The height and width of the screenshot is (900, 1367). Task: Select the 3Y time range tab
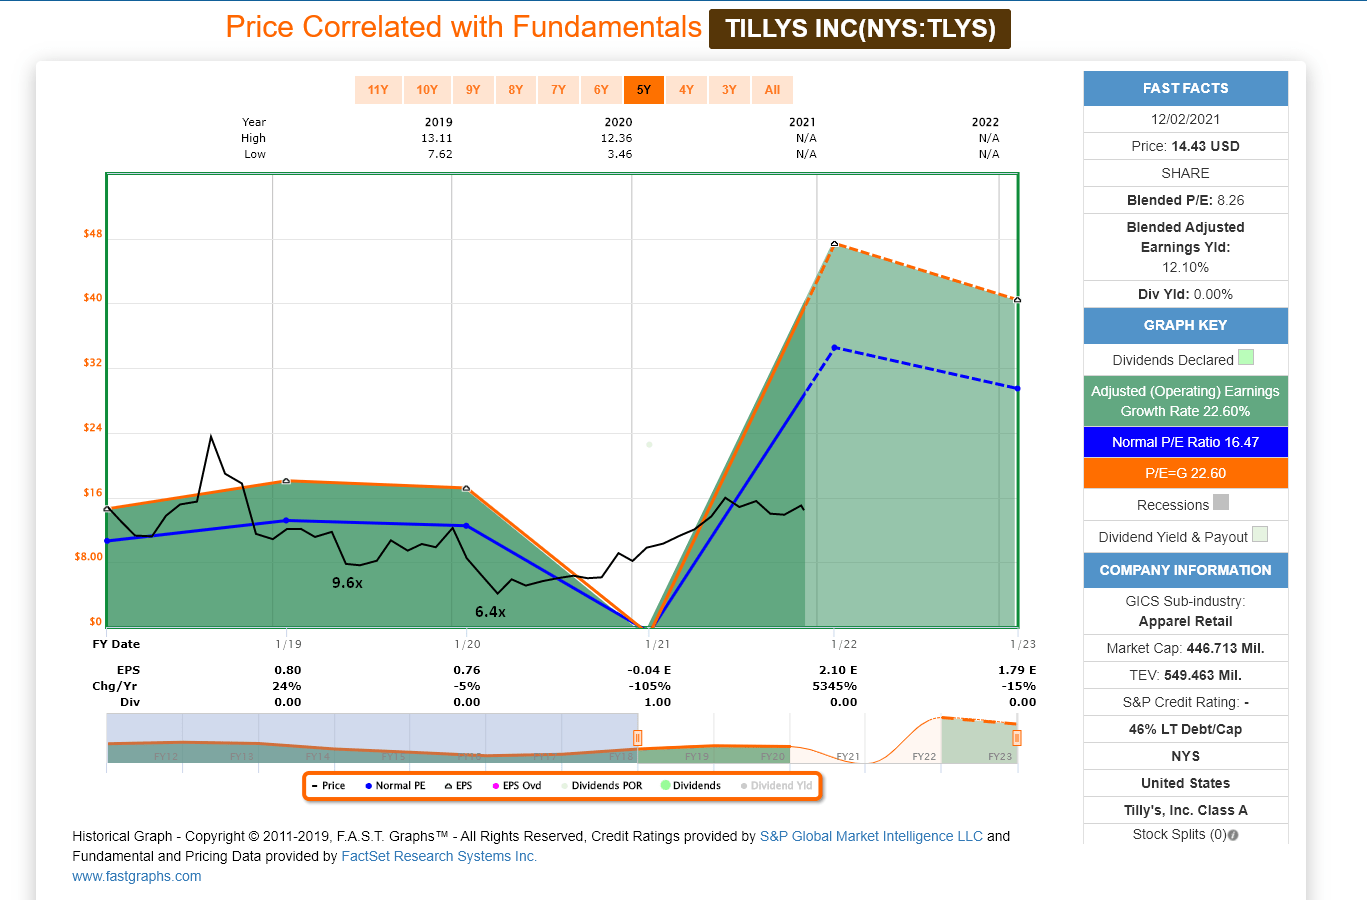click(x=729, y=90)
